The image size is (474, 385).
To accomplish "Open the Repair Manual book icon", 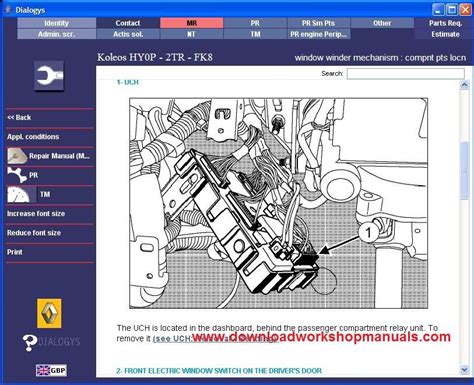I will [x=17, y=156].
